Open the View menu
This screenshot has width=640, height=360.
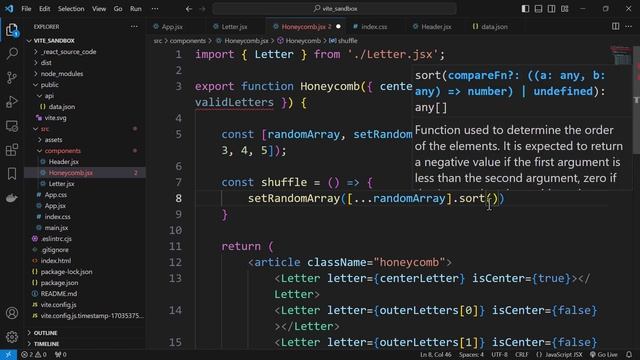pos(99,9)
